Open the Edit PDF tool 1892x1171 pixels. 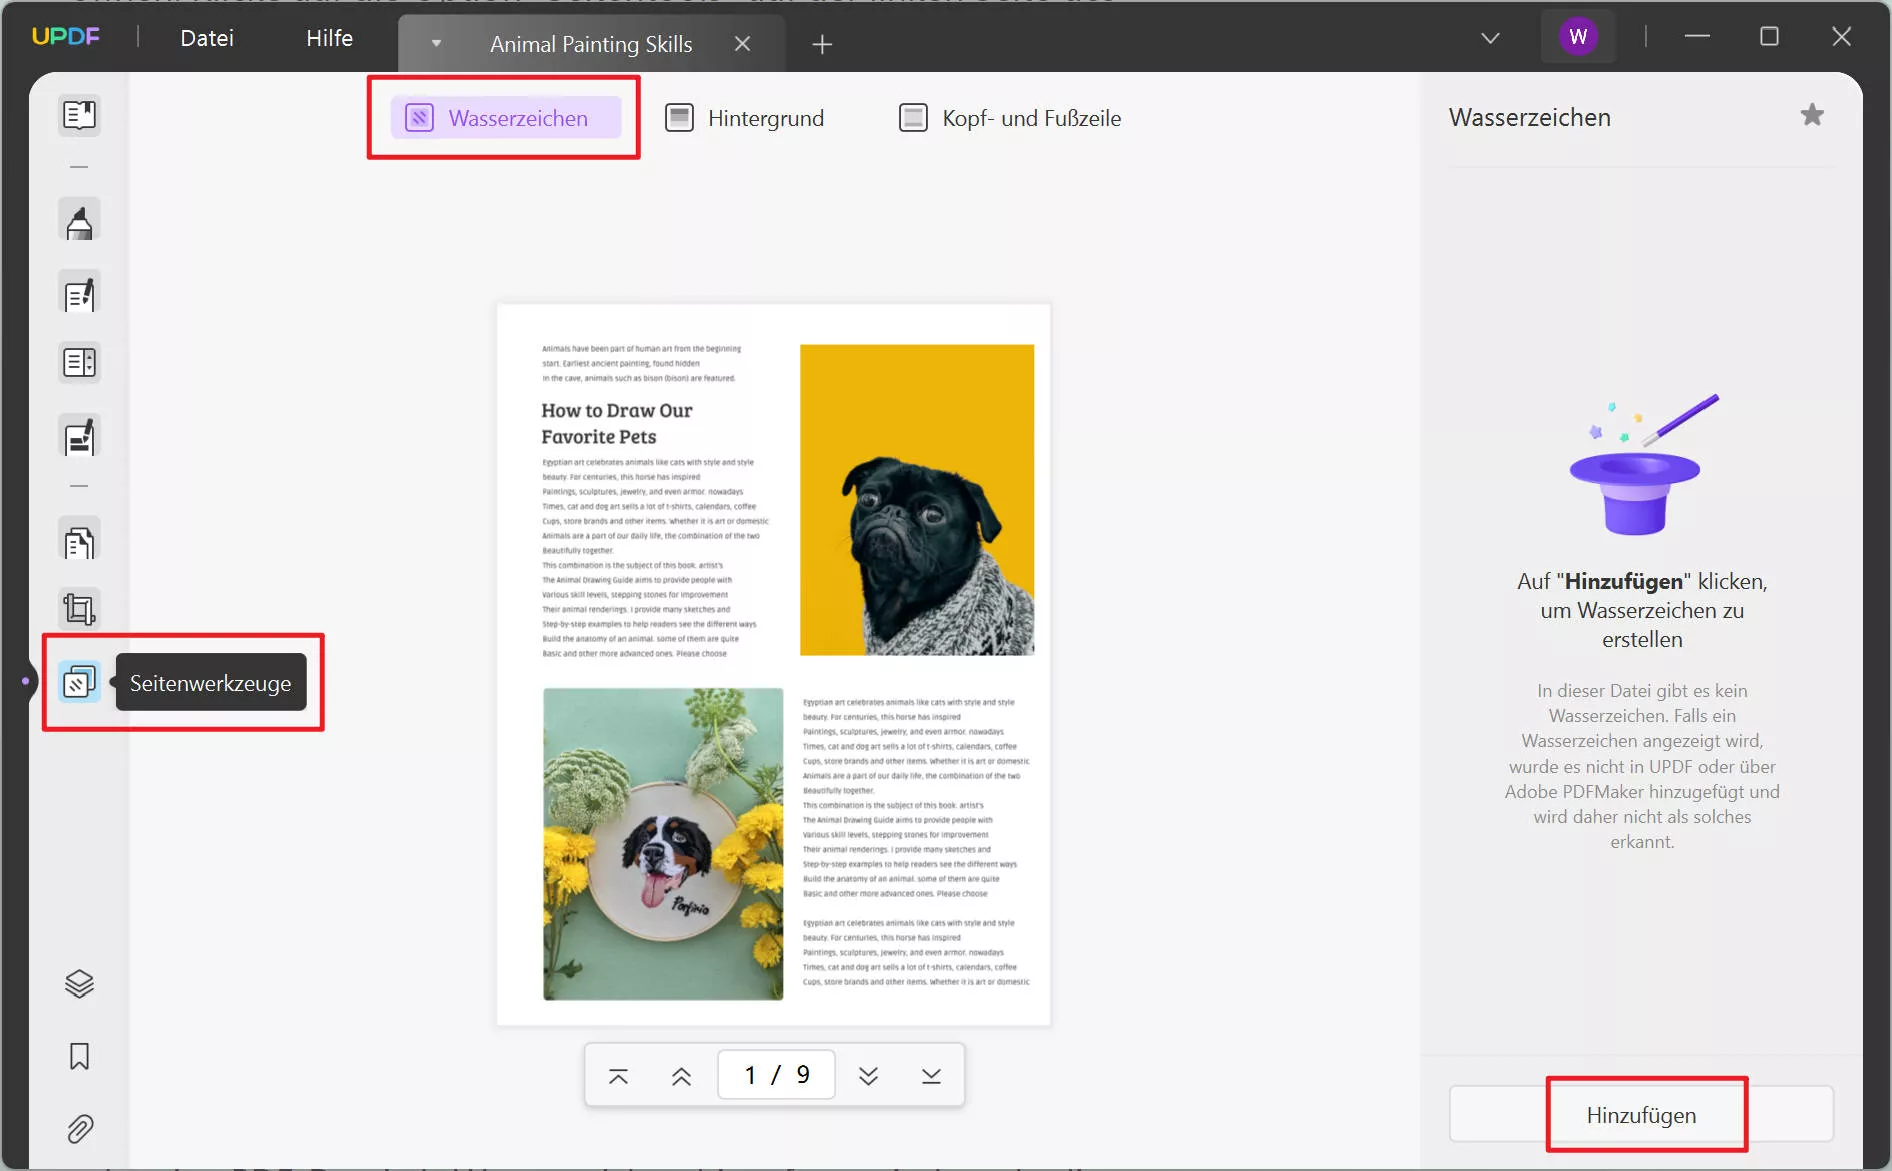click(79, 295)
